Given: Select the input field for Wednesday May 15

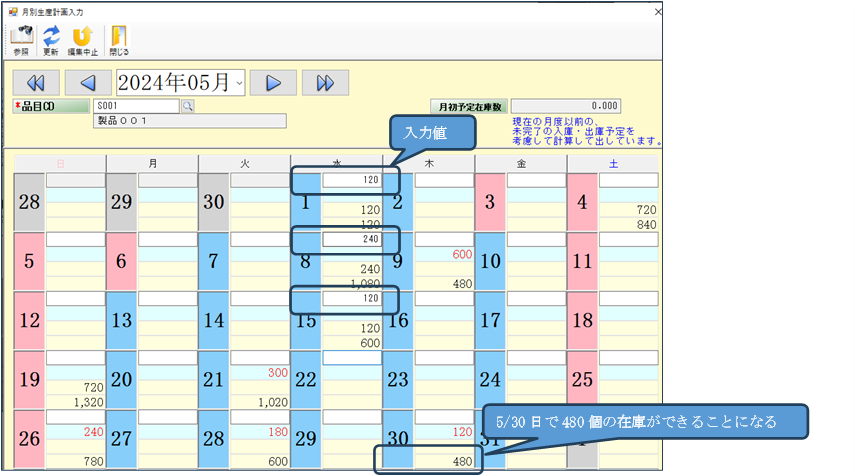Looking at the screenshot, I should (x=353, y=299).
